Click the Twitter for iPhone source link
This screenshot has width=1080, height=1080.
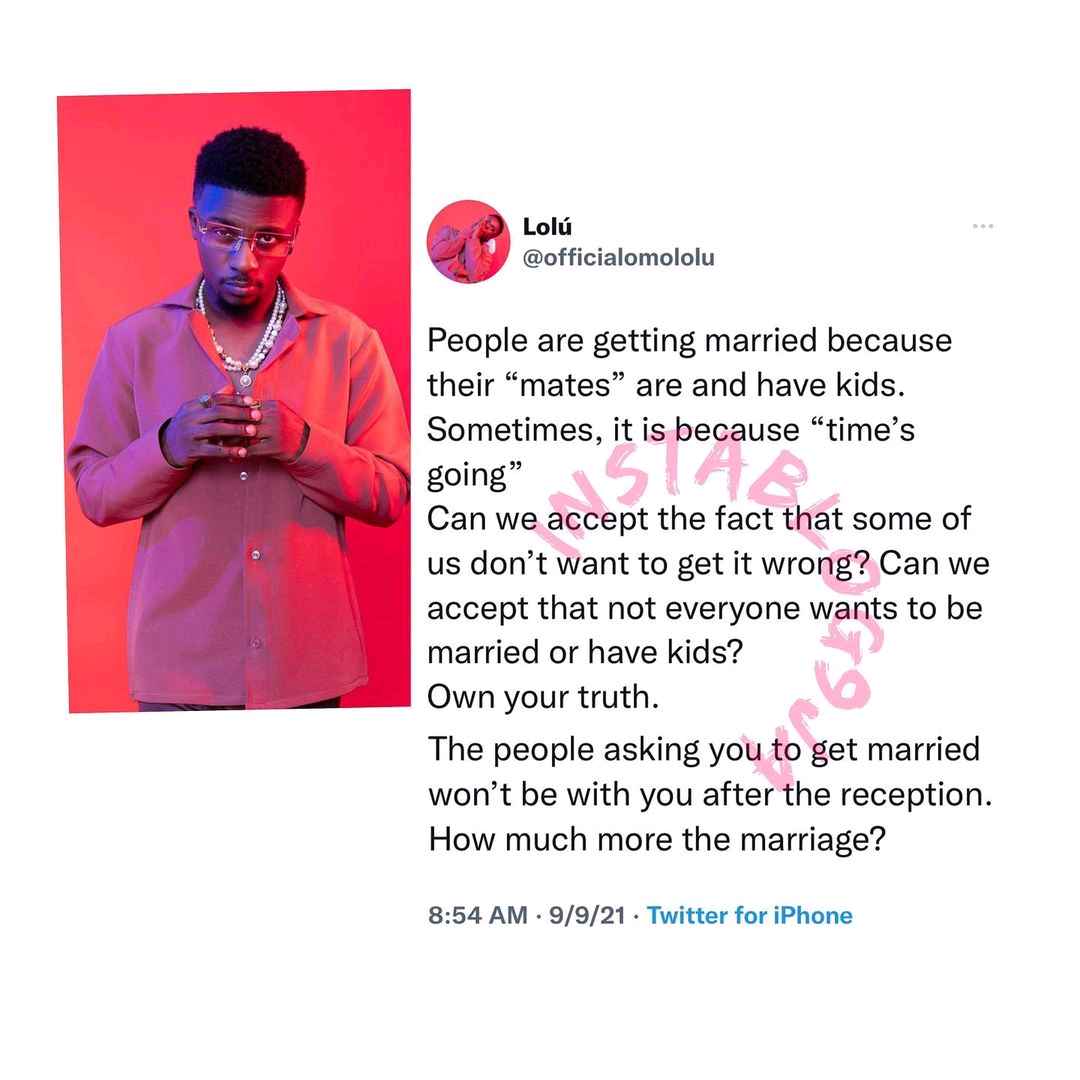click(x=749, y=915)
